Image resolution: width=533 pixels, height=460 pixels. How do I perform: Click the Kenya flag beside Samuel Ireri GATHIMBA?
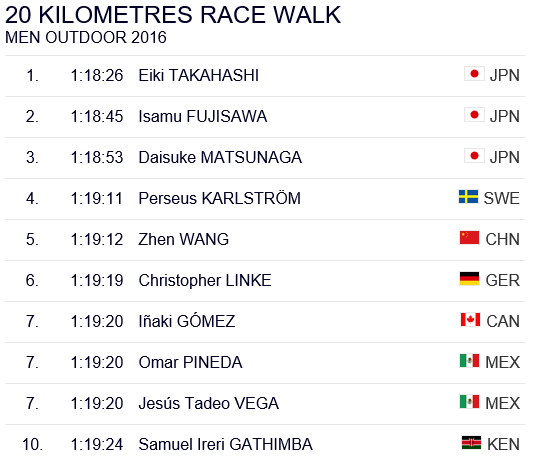pyautogui.click(x=471, y=443)
